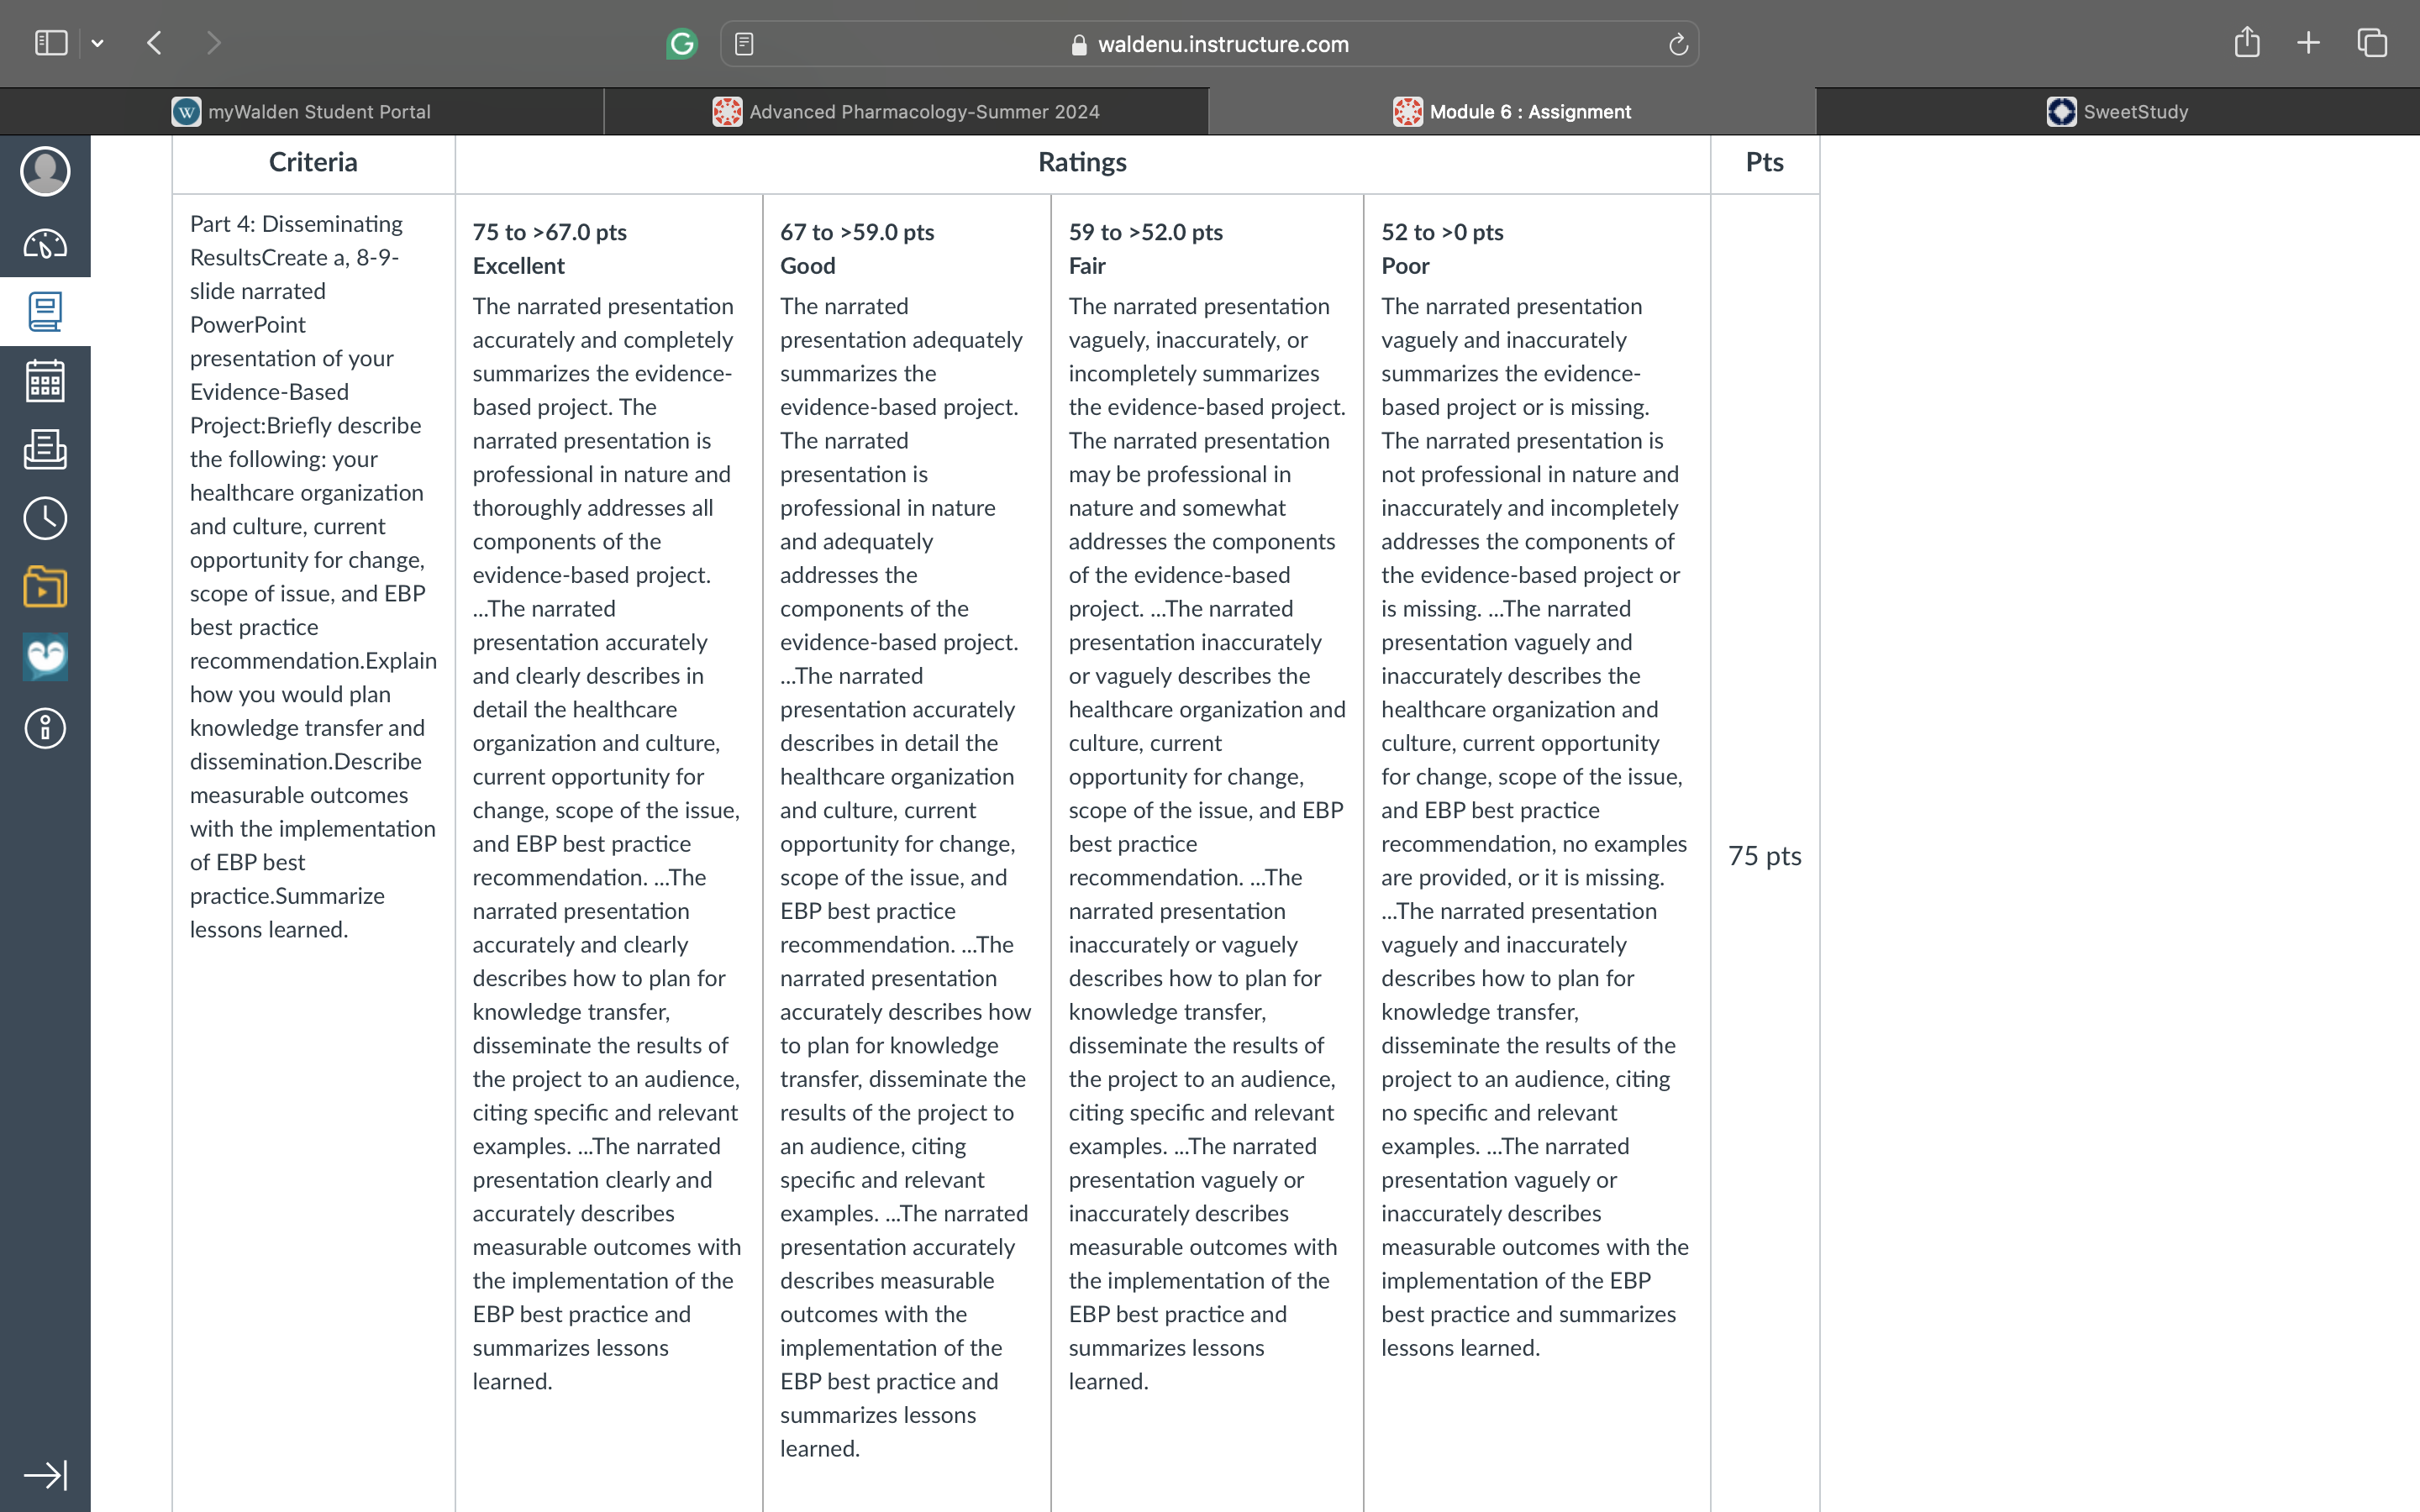Go back with the browser back arrow
The width and height of the screenshot is (2420, 1512).
154,43
